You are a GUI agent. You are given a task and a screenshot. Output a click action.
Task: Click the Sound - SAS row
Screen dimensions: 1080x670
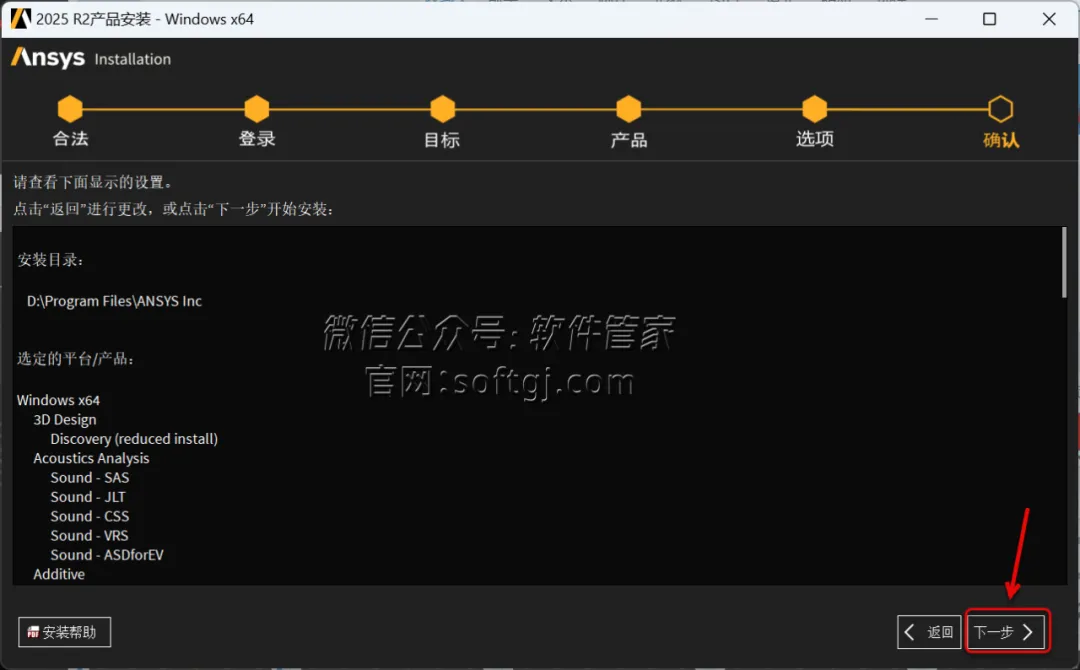pos(90,477)
